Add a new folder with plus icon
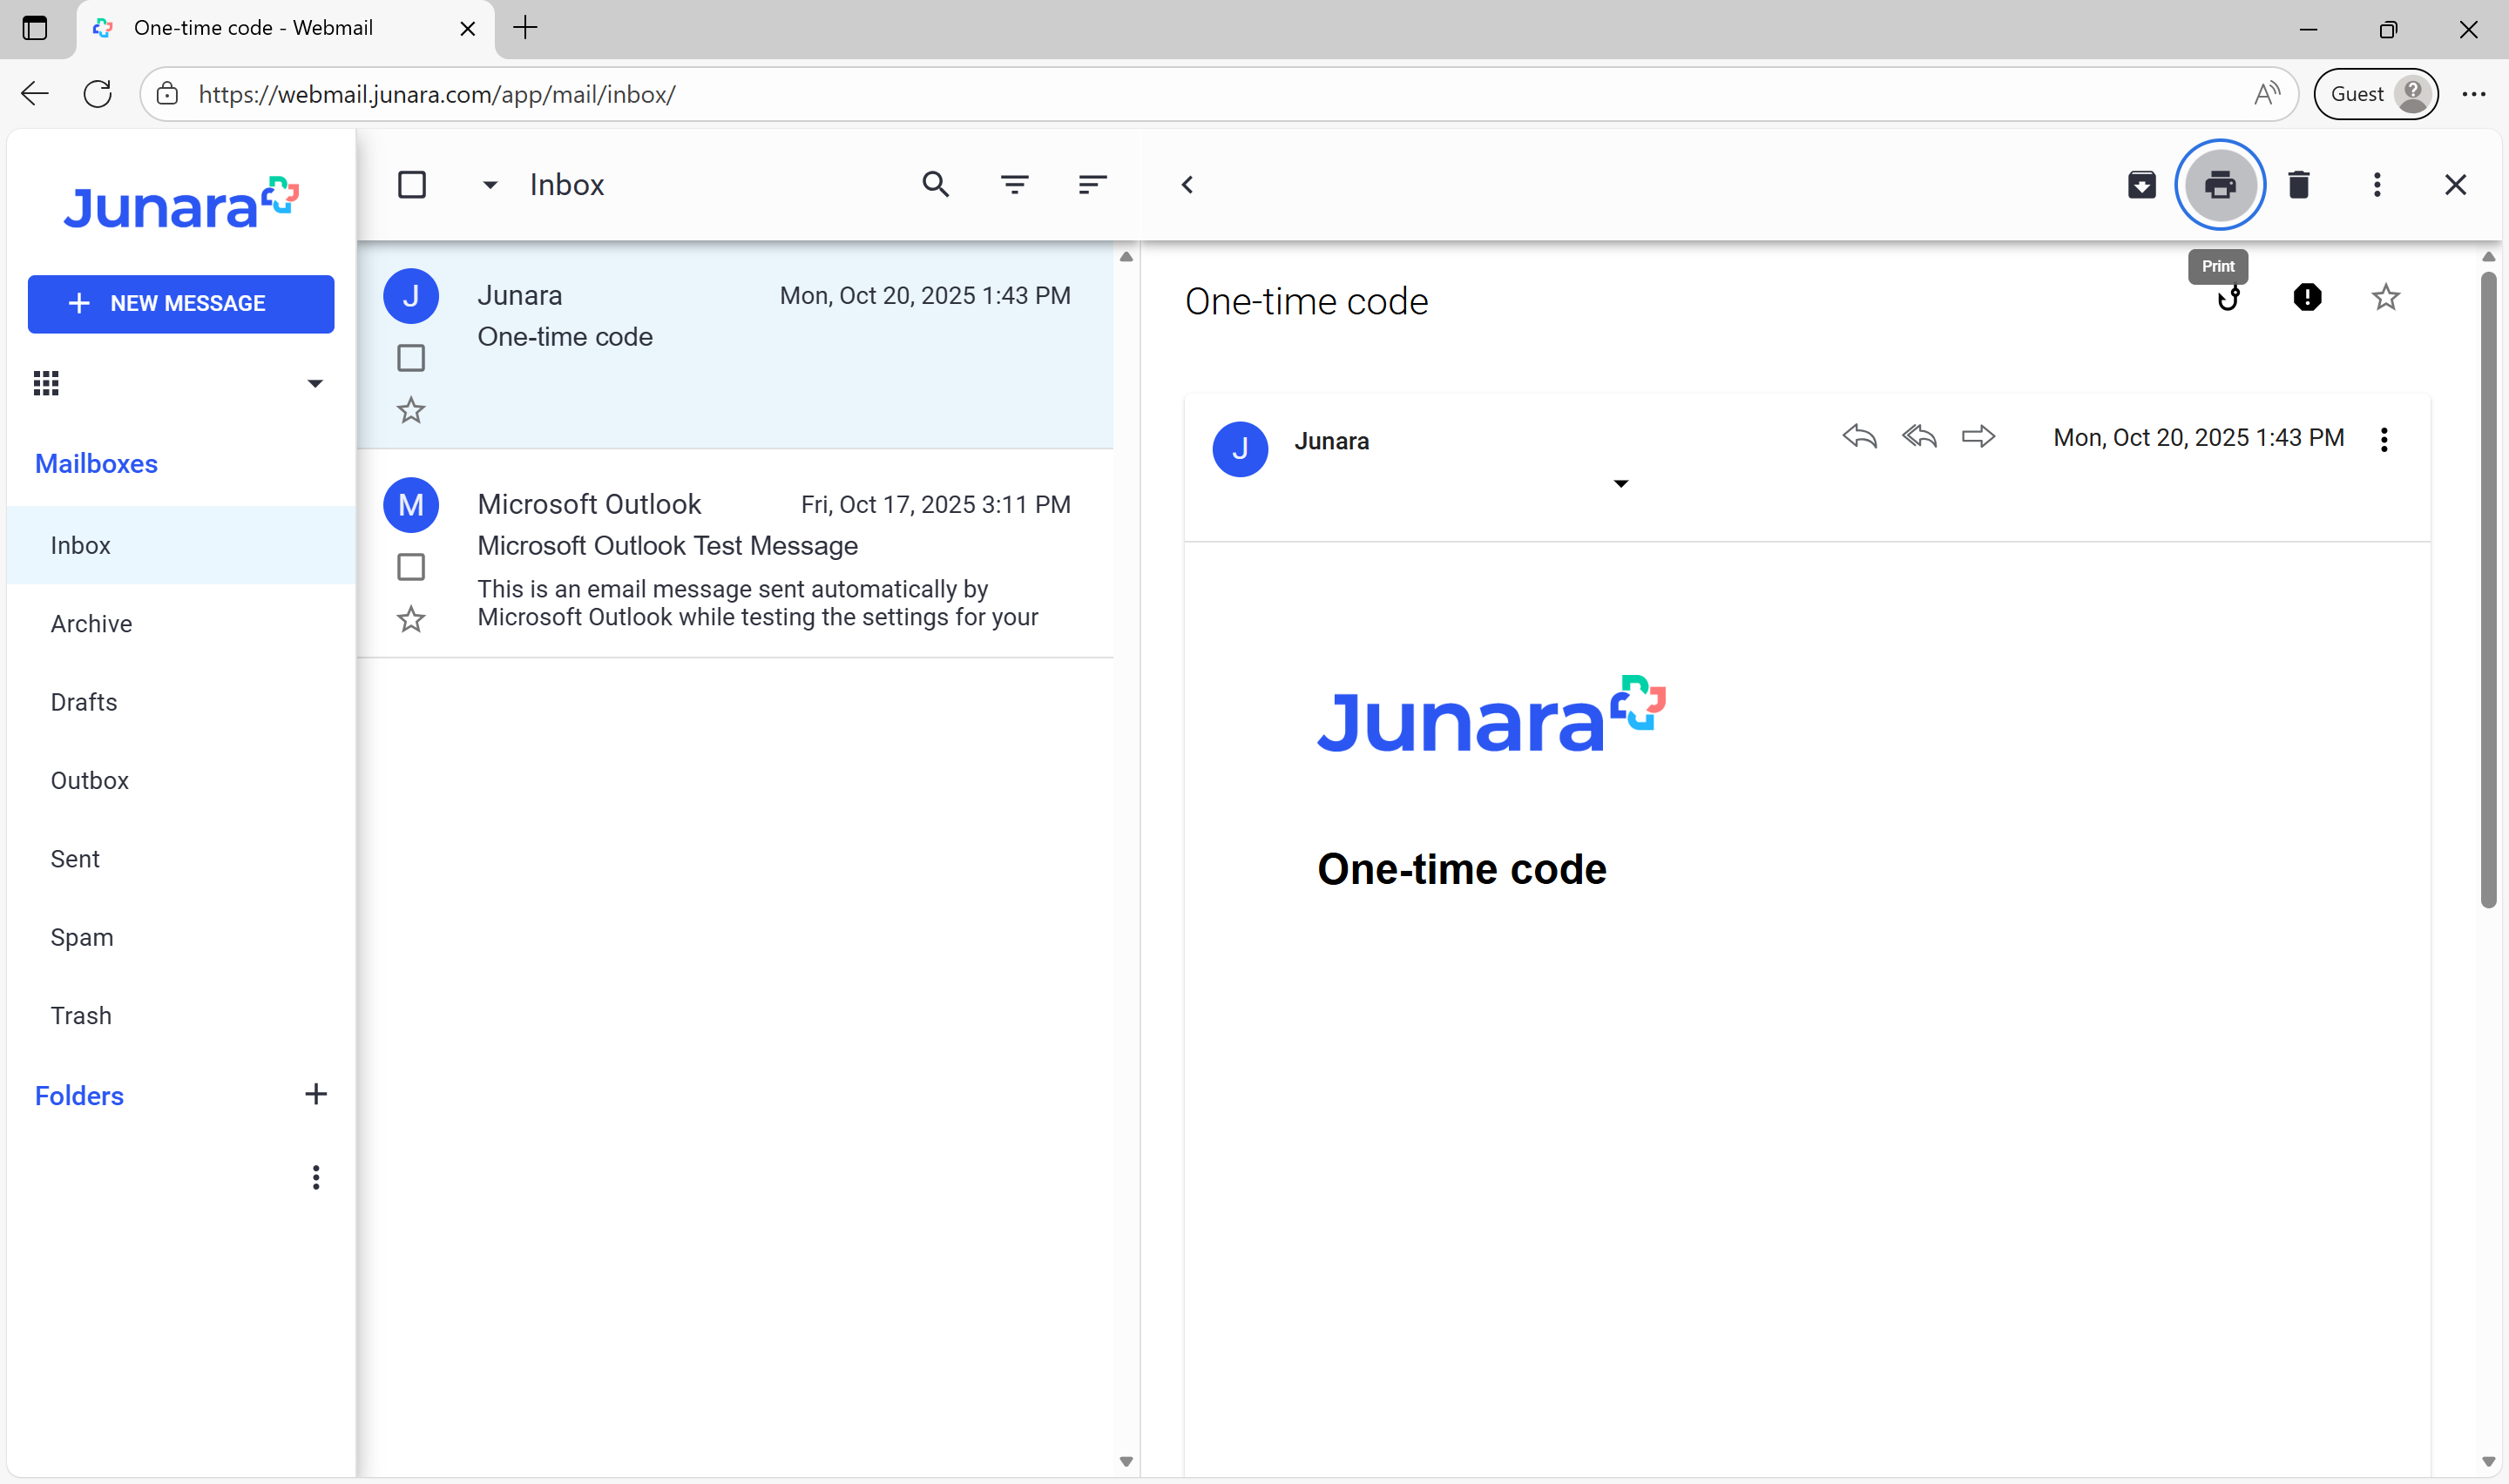Image resolution: width=2509 pixels, height=1484 pixels. [315, 1094]
